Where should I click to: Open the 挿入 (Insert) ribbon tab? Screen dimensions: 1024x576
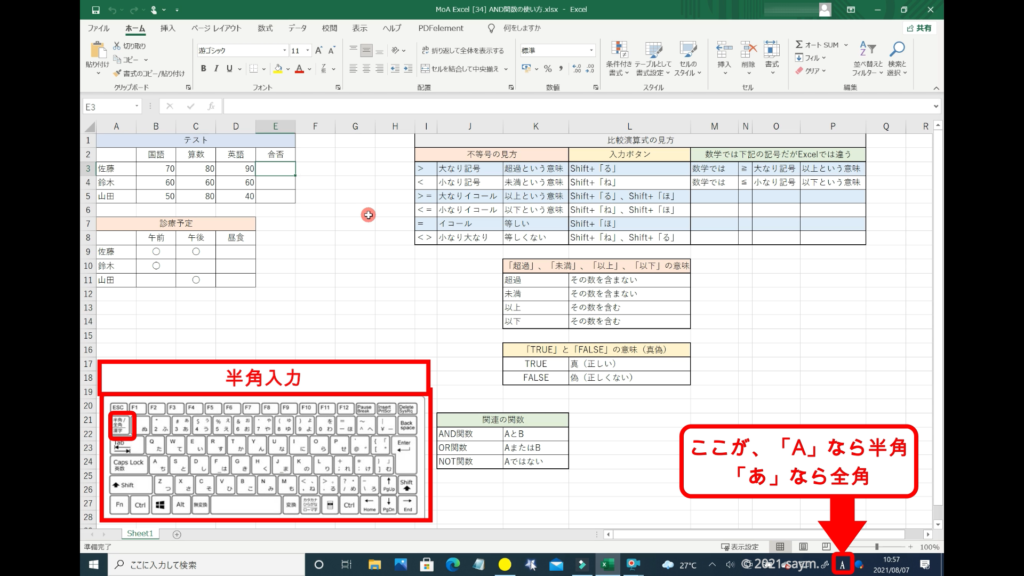coord(167,29)
